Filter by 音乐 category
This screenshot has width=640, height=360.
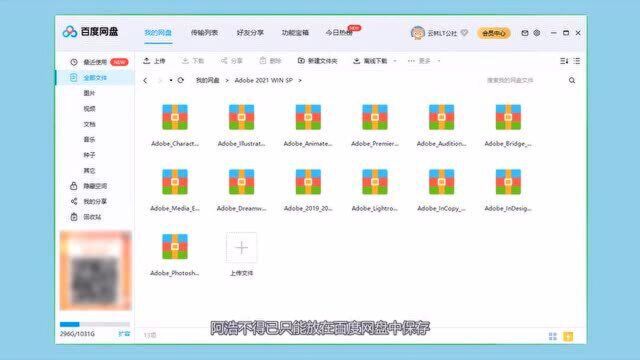(x=89, y=140)
